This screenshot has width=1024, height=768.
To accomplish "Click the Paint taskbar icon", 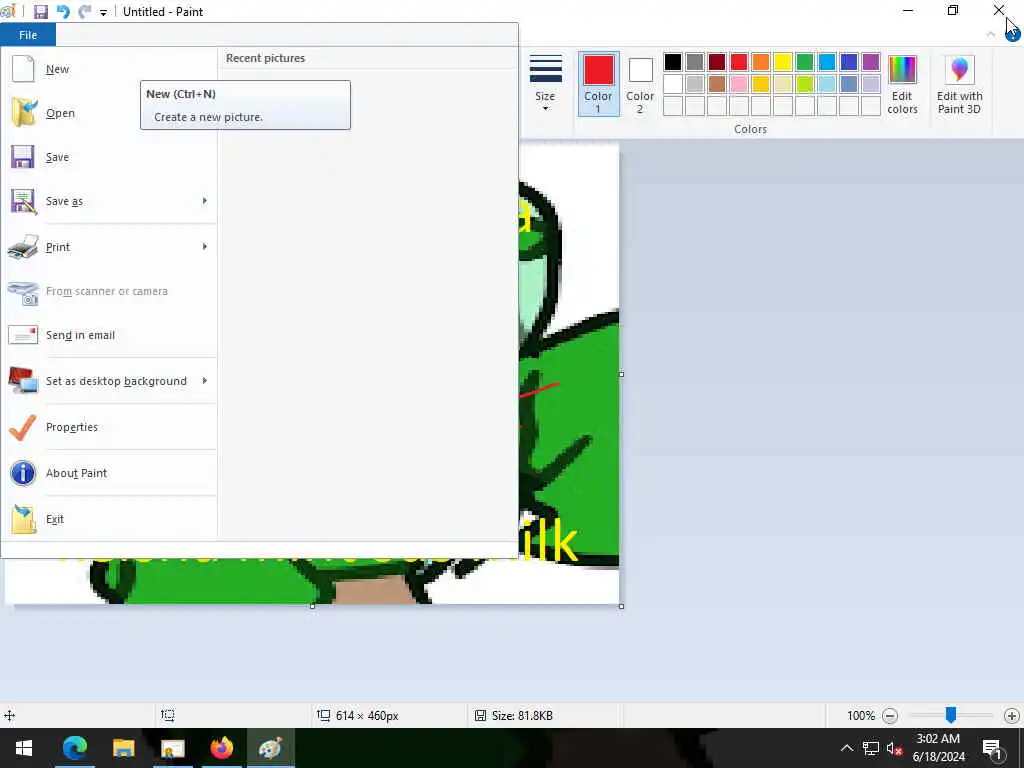I will pyautogui.click(x=270, y=748).
